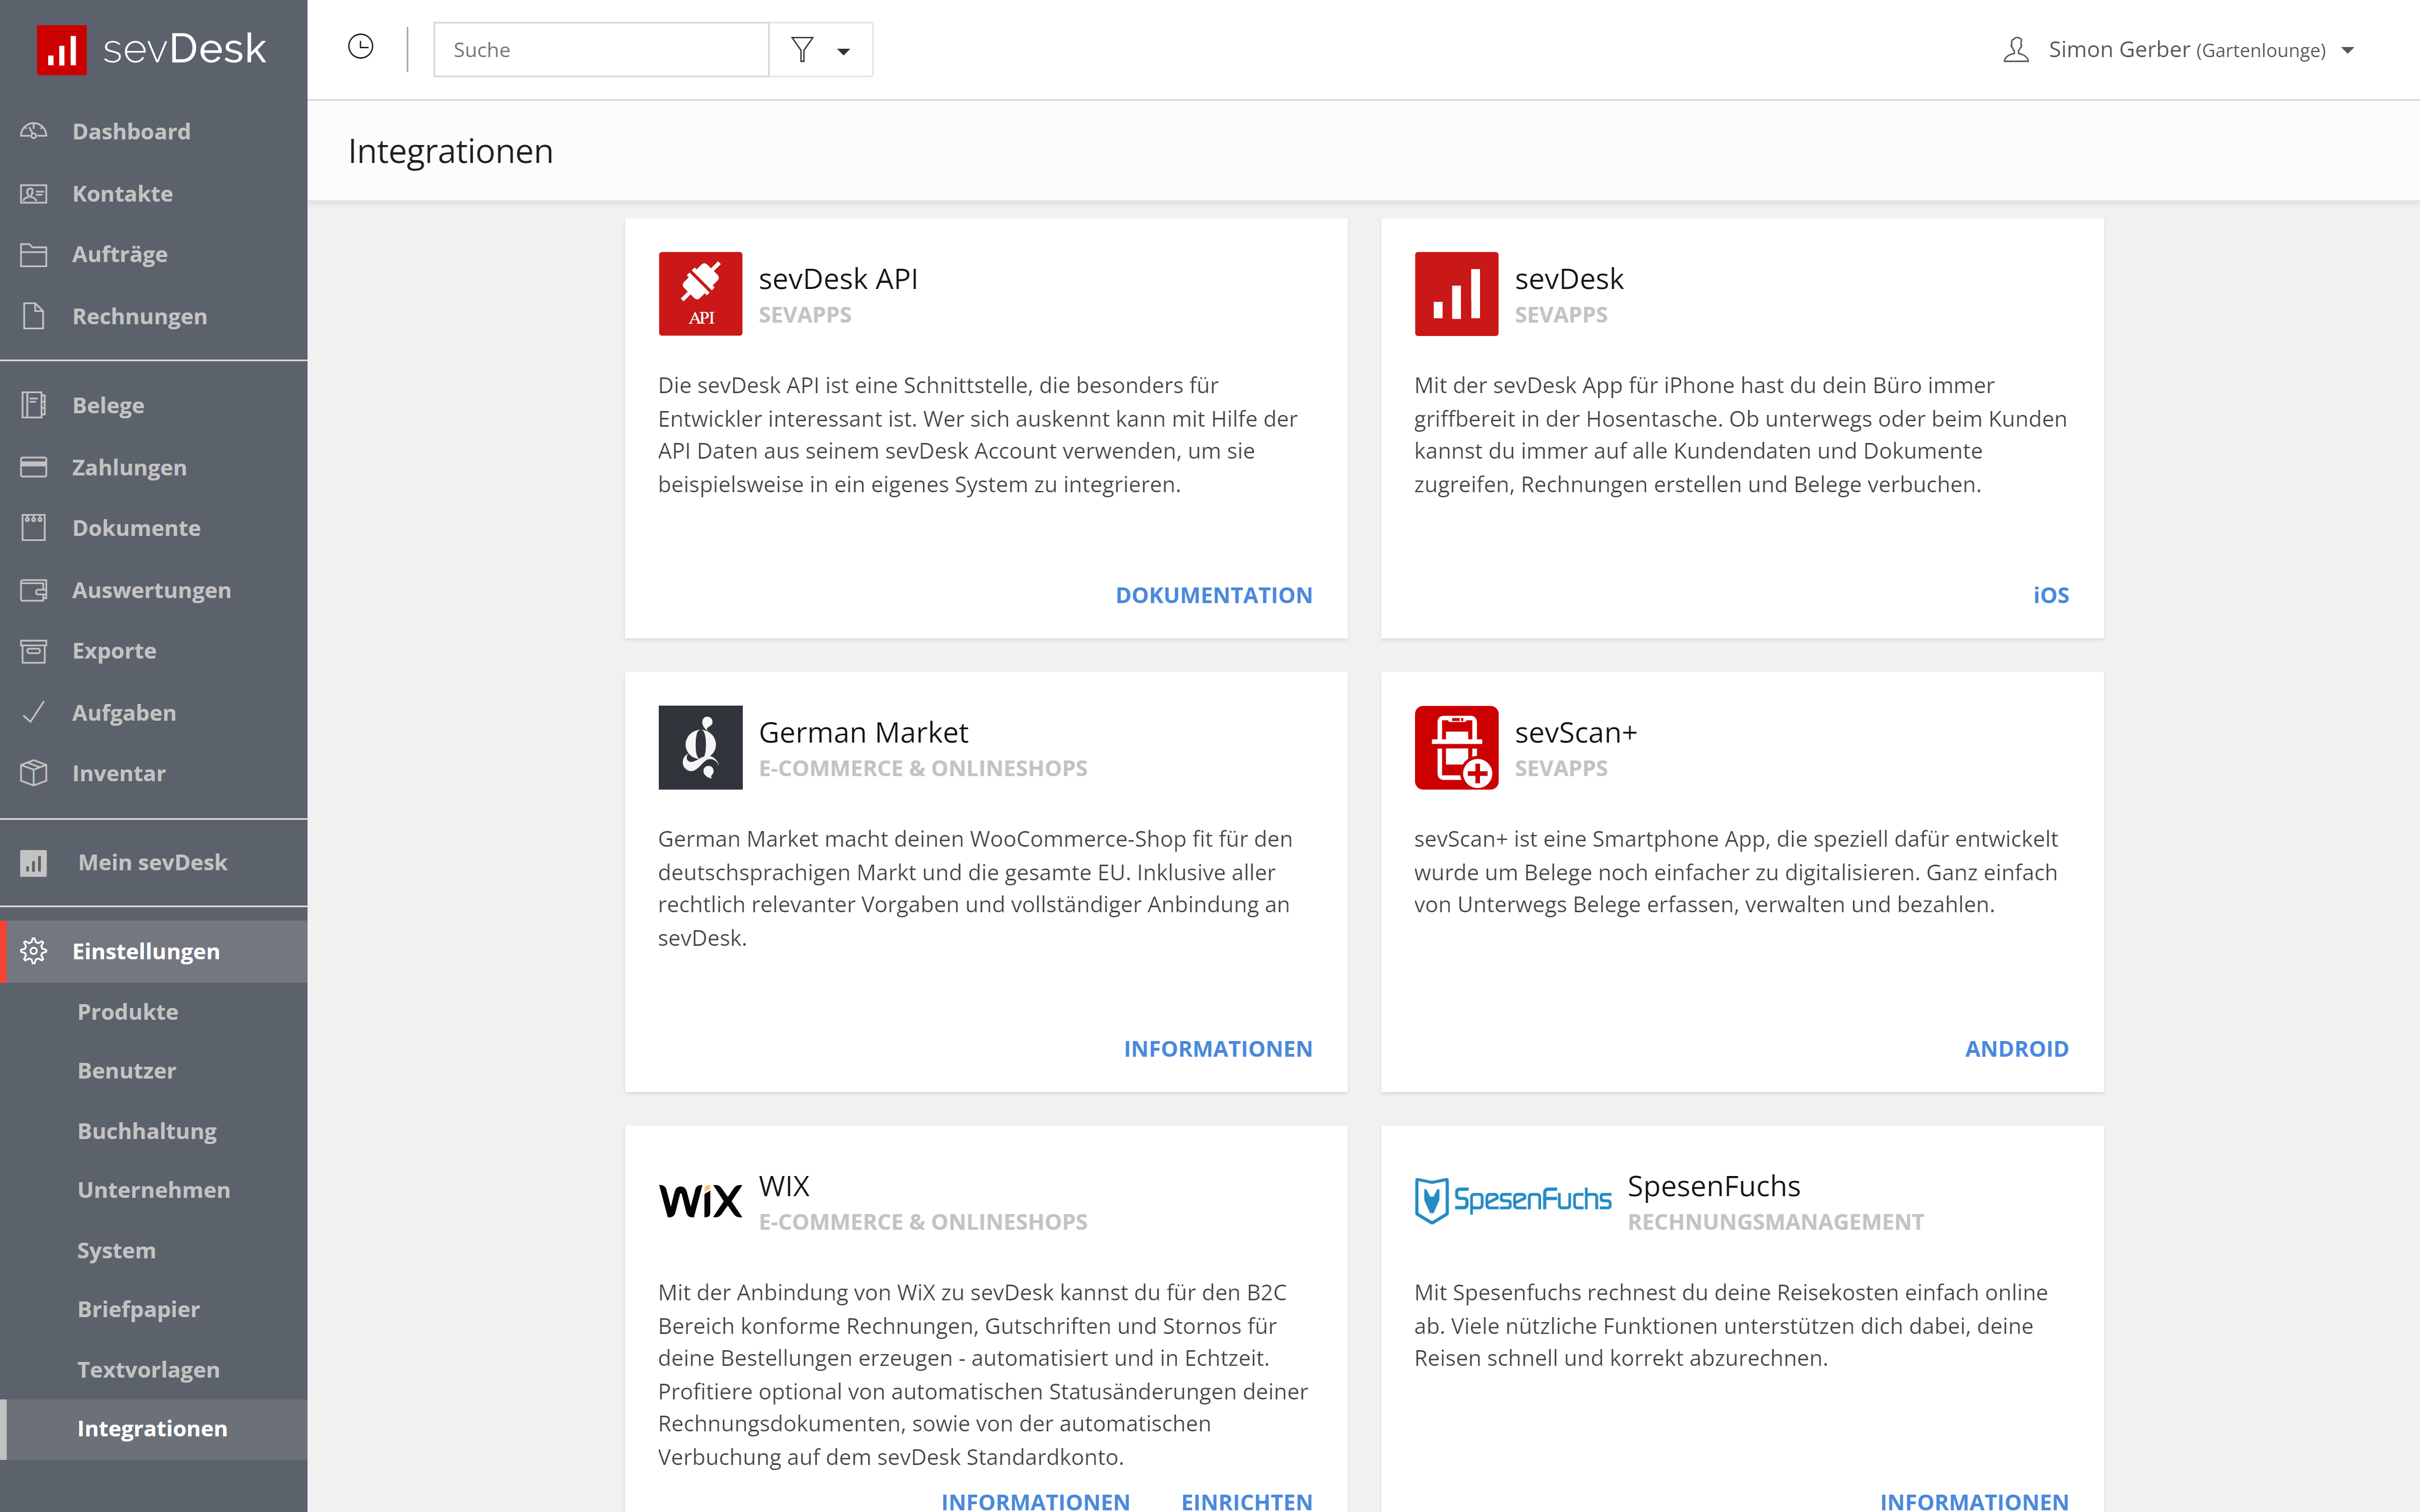Viewport: 2420px width, 1512px height.
Task: Click the German Market logo icon
Action: tap(700, 747)
